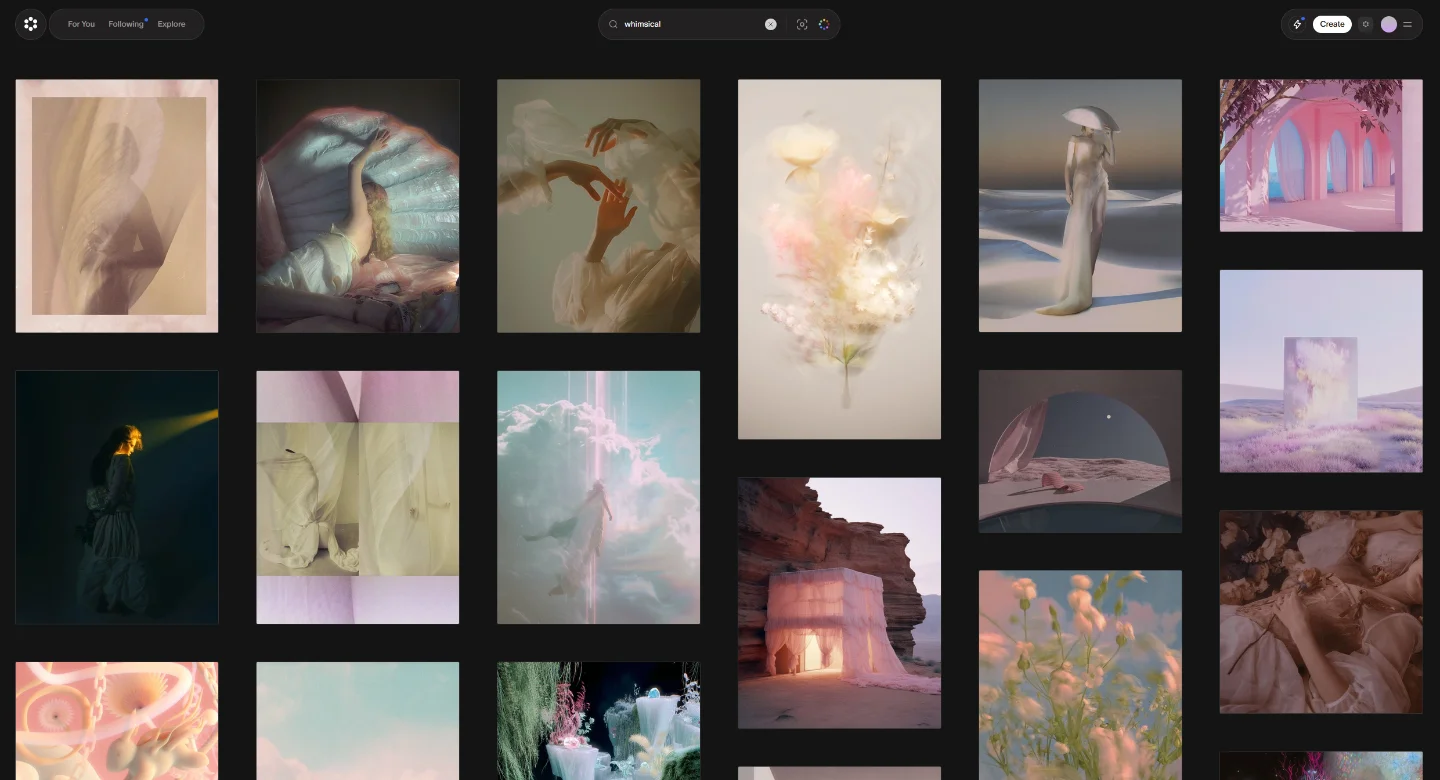The image size is (1440, 780).
Task: Open visual image search icon
Action: pos(802,24)
